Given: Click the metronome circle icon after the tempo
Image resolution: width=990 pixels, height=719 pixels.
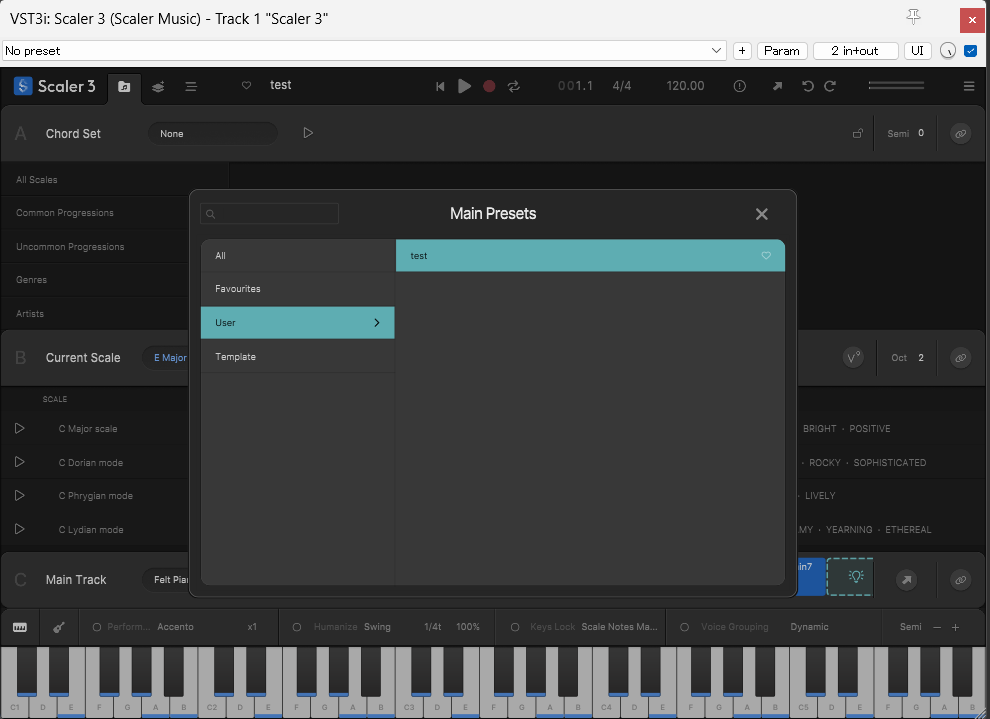Looking at the screenshot, I should (739, 86).
